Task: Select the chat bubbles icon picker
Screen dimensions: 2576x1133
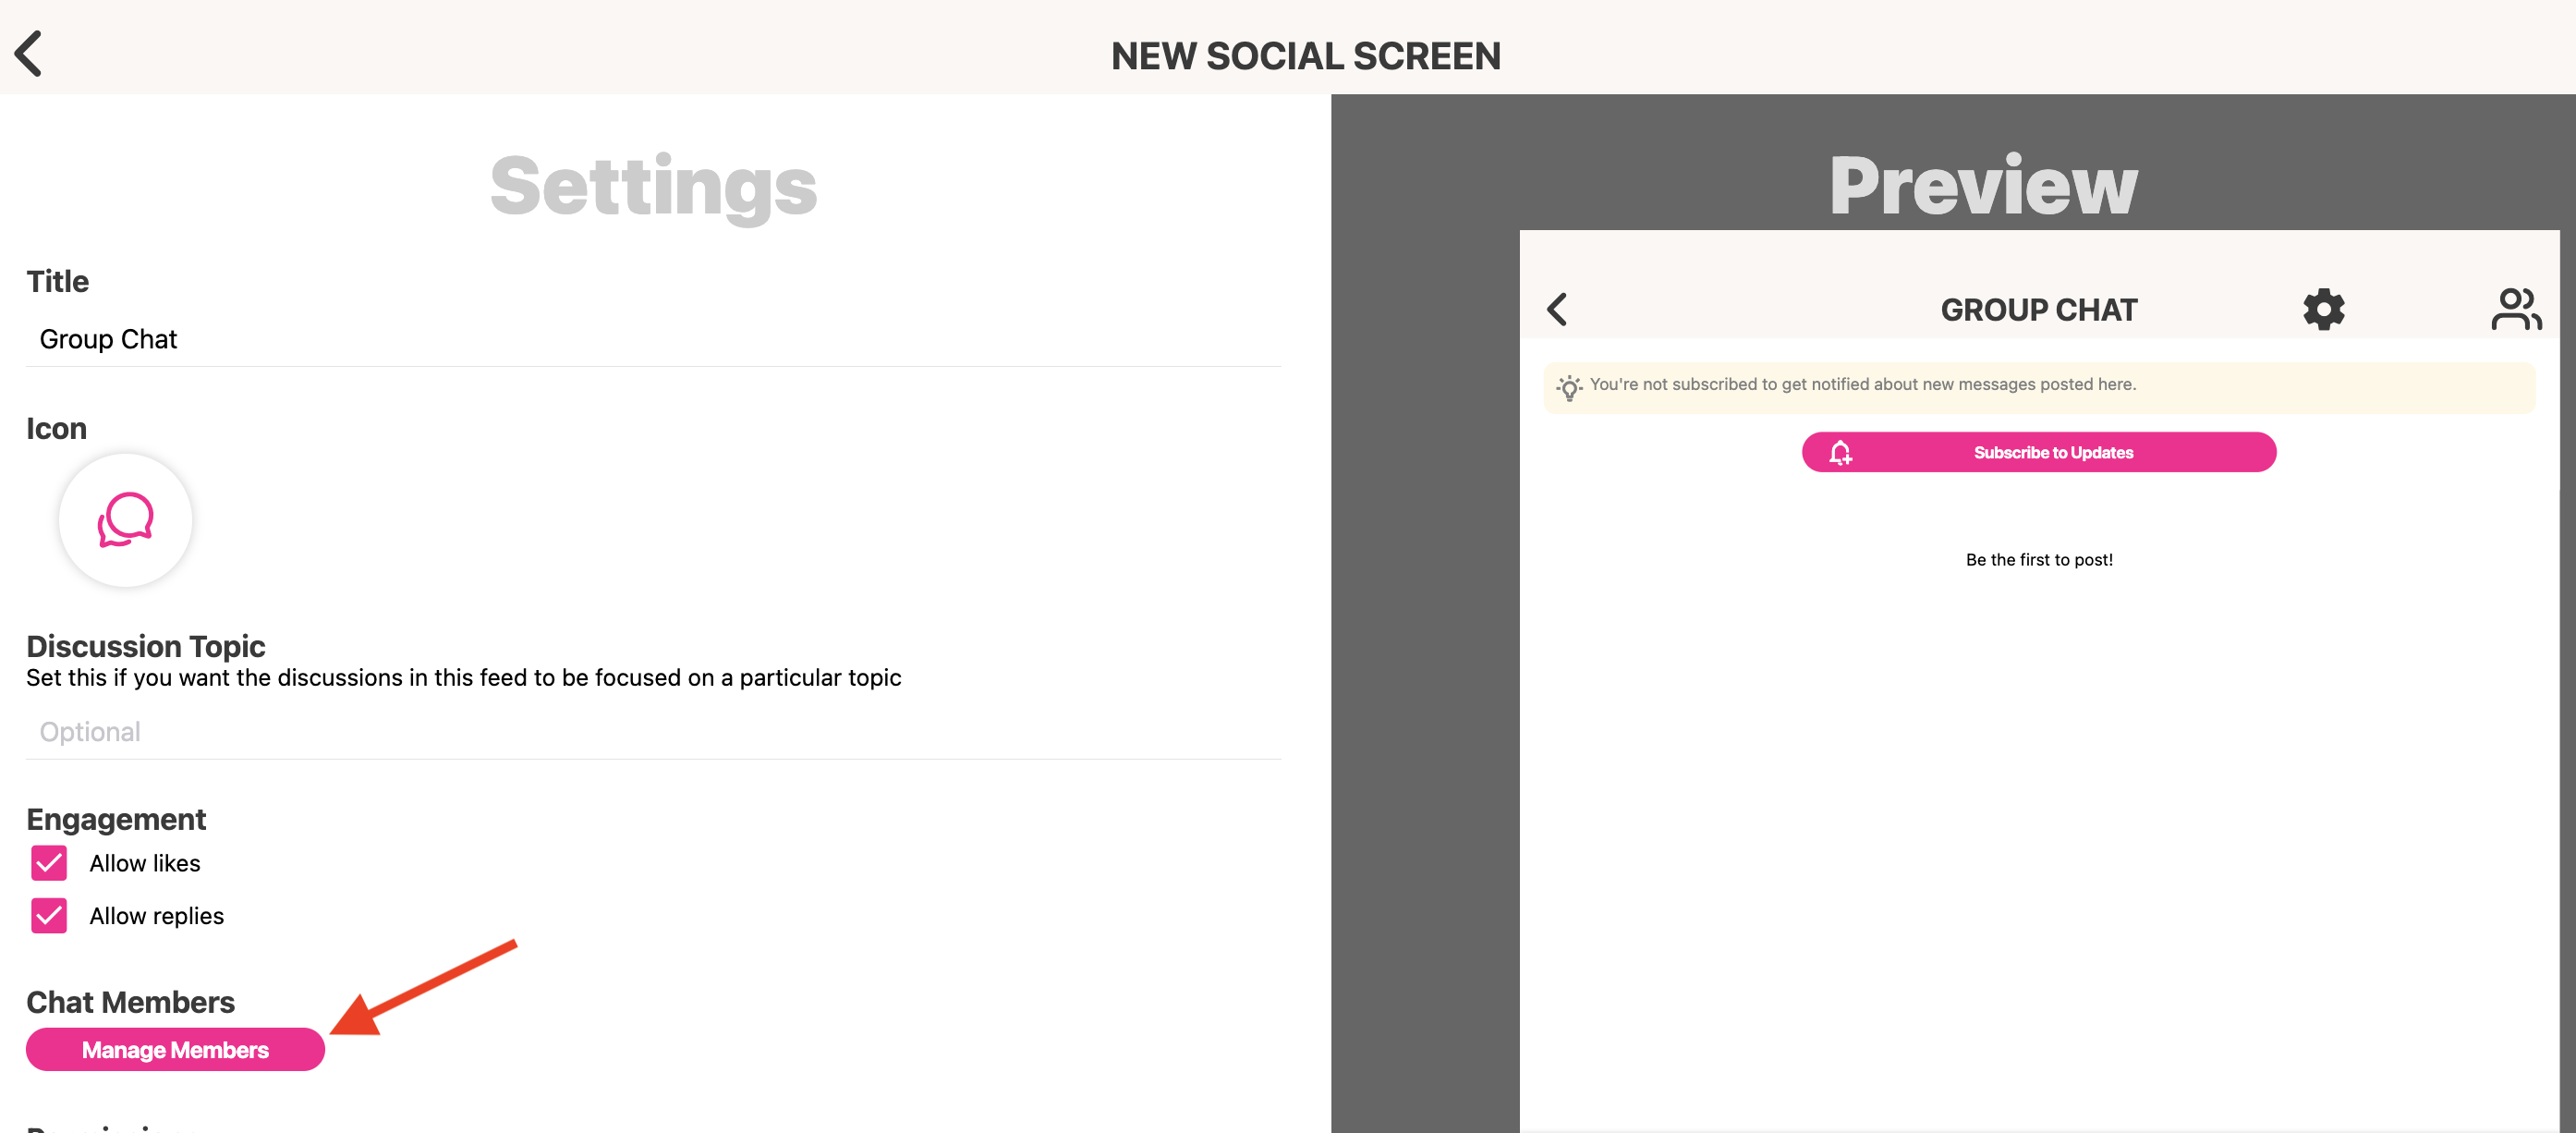Action: (x=125, y=519)
